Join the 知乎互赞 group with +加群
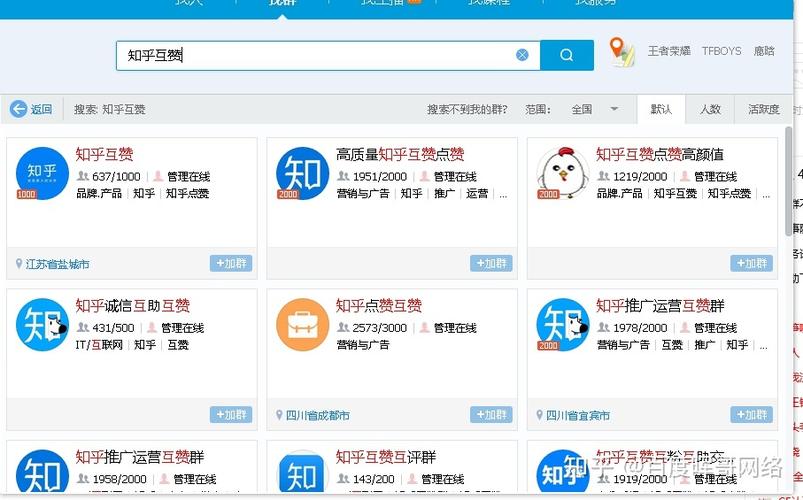Image resolution: width=803 pixels, height=500 pixels. [231, 263]
